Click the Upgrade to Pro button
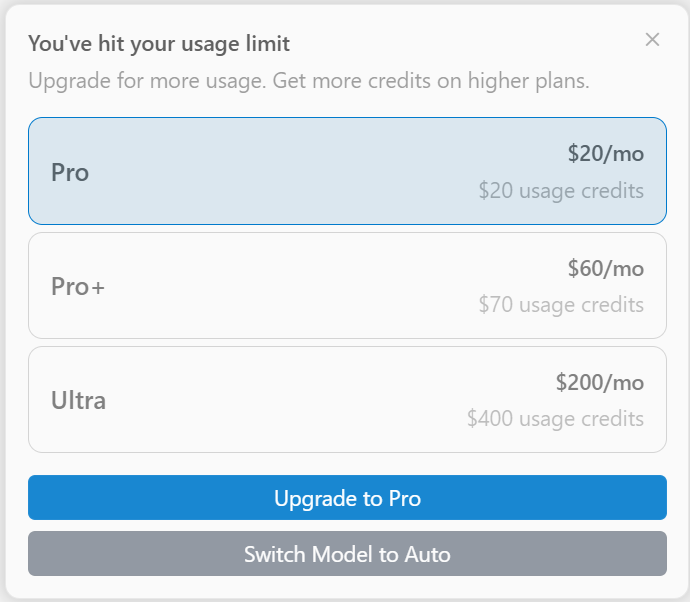690x602 pixels. click(x=347, y=498)
